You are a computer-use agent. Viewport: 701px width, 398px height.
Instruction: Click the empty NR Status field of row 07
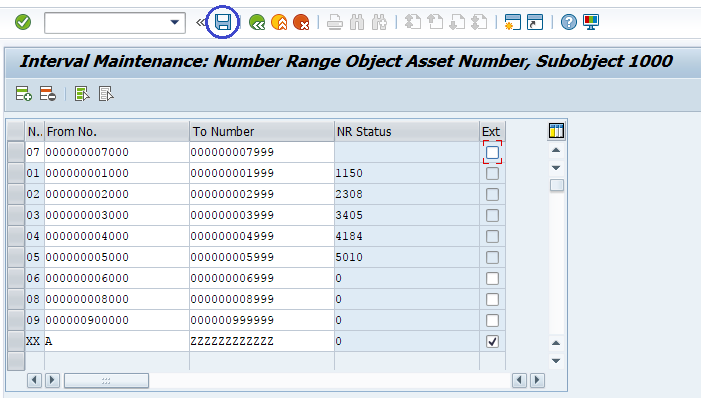(x=407, y=152)
